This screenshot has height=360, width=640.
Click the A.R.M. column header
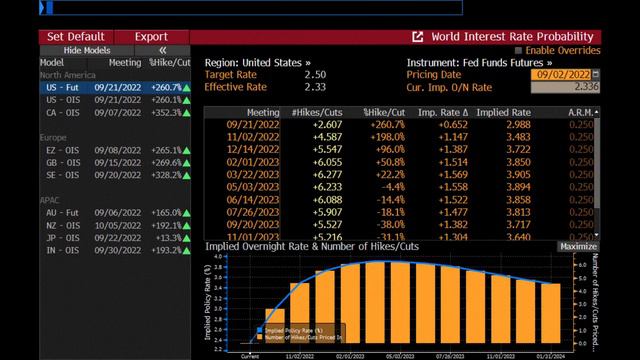pyautogui.click(x=580, y=113)
